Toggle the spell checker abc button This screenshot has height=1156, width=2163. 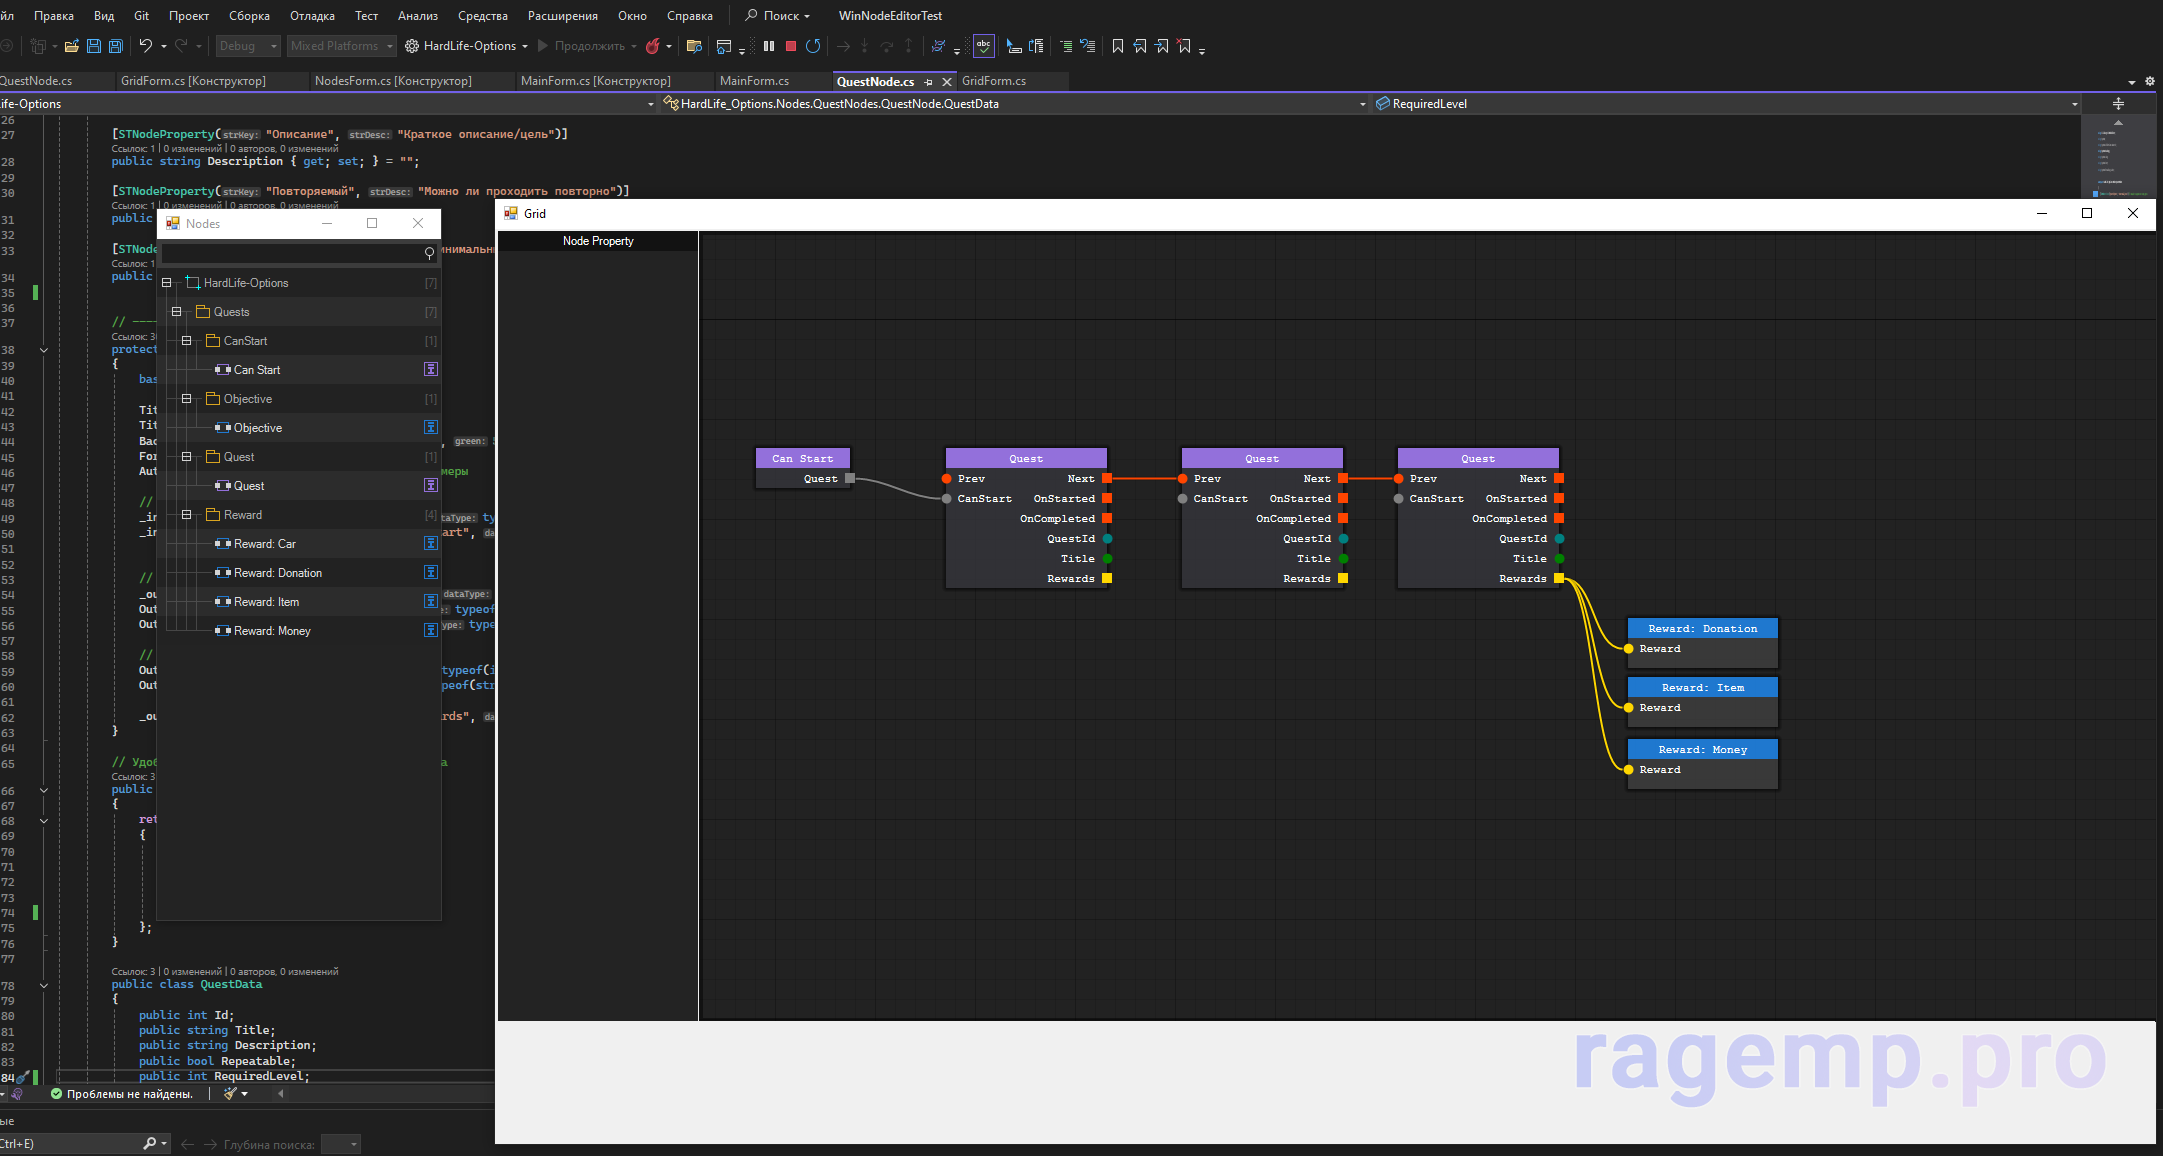983,46
